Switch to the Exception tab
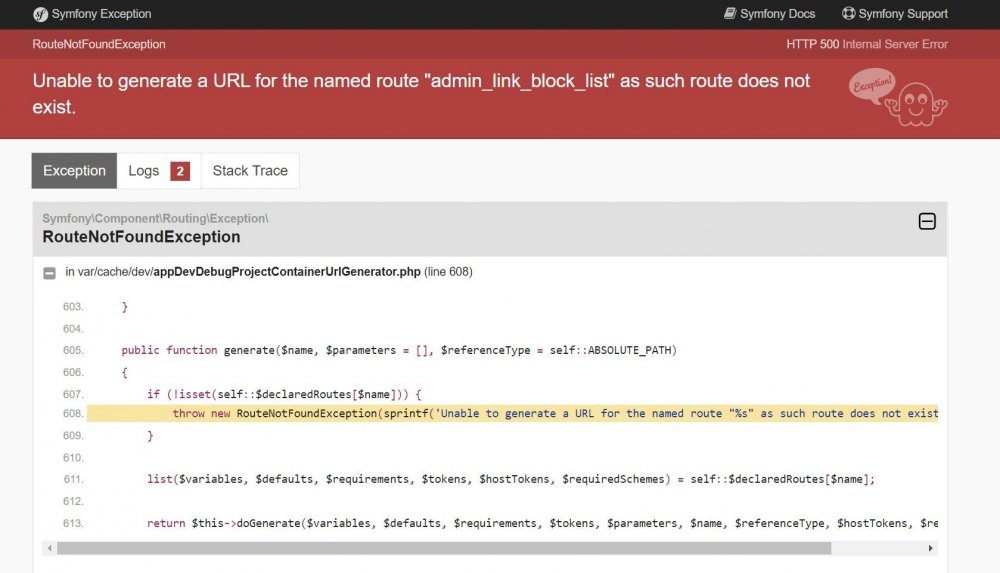Image resolution: width=1000 pixels, height=573 pixels. coord(74,171)
